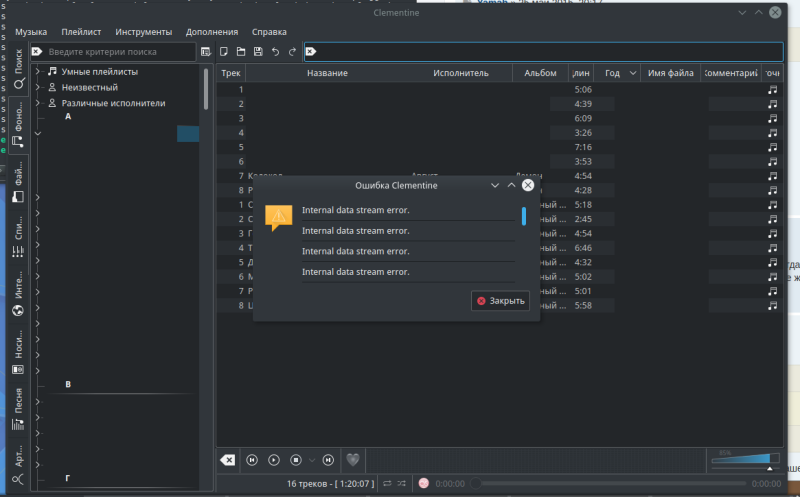Open stop button dropdown arrow
Screen dimensions: 800x497
pyautogui.click(x=312, y=460)
